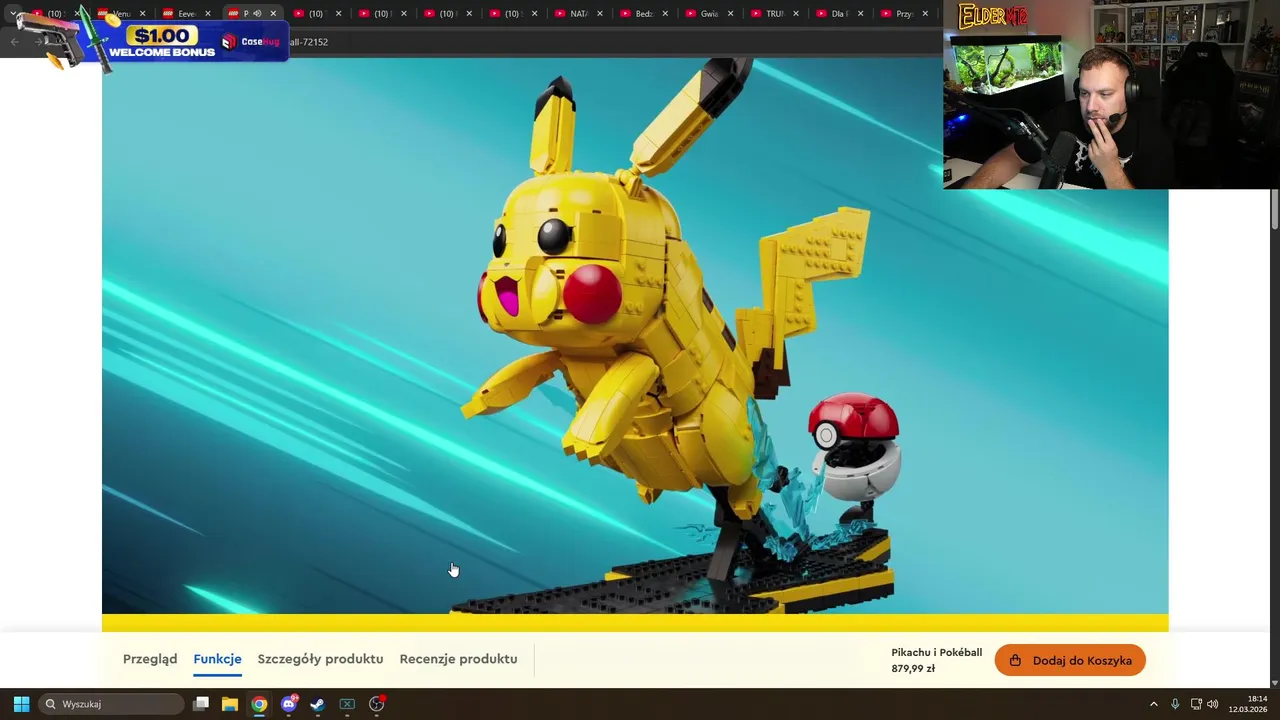
Task: Click the Wyszukaj taskbar search box
Action: coord(110,704)
